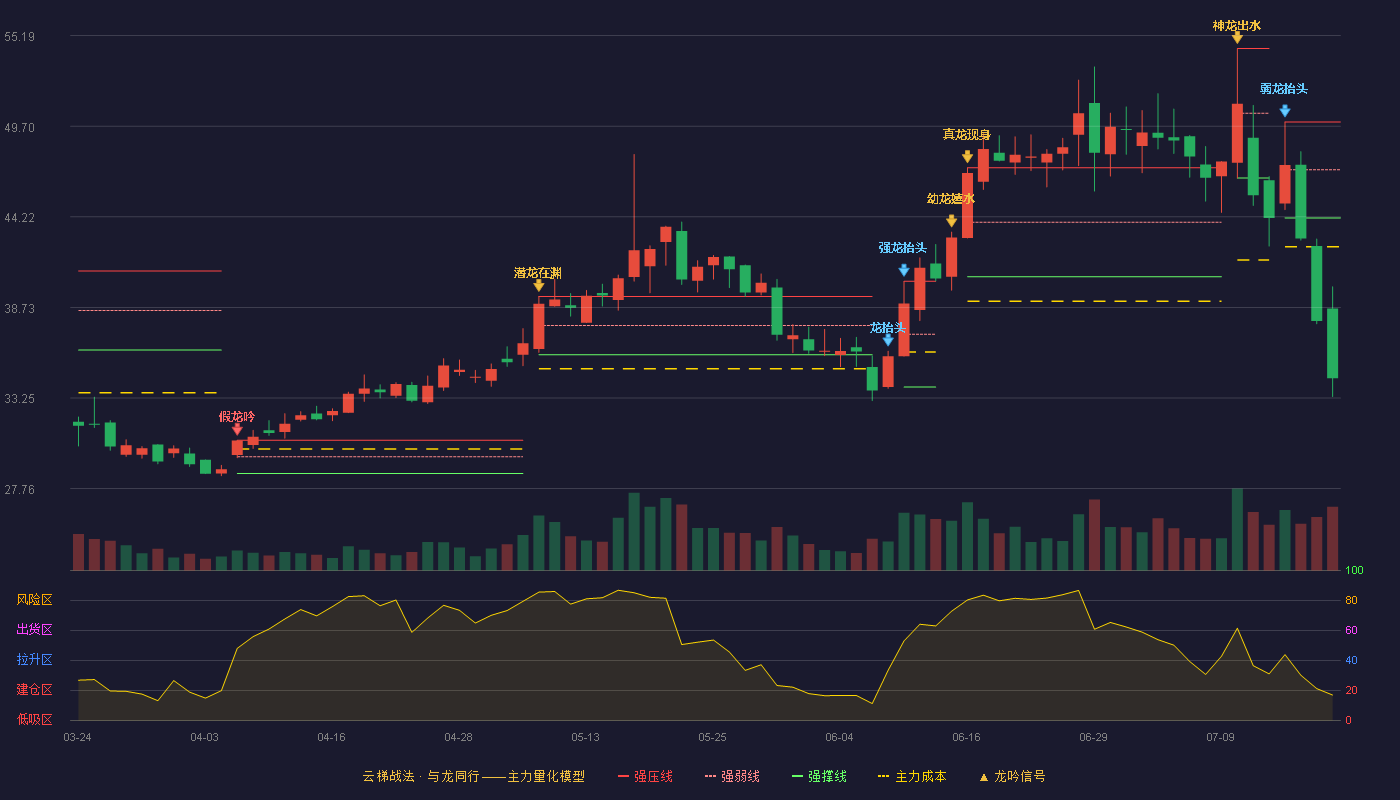Select the 建仓区 zone label
1400x800 pixels.
pyautogui.click(x=34, y=690)
